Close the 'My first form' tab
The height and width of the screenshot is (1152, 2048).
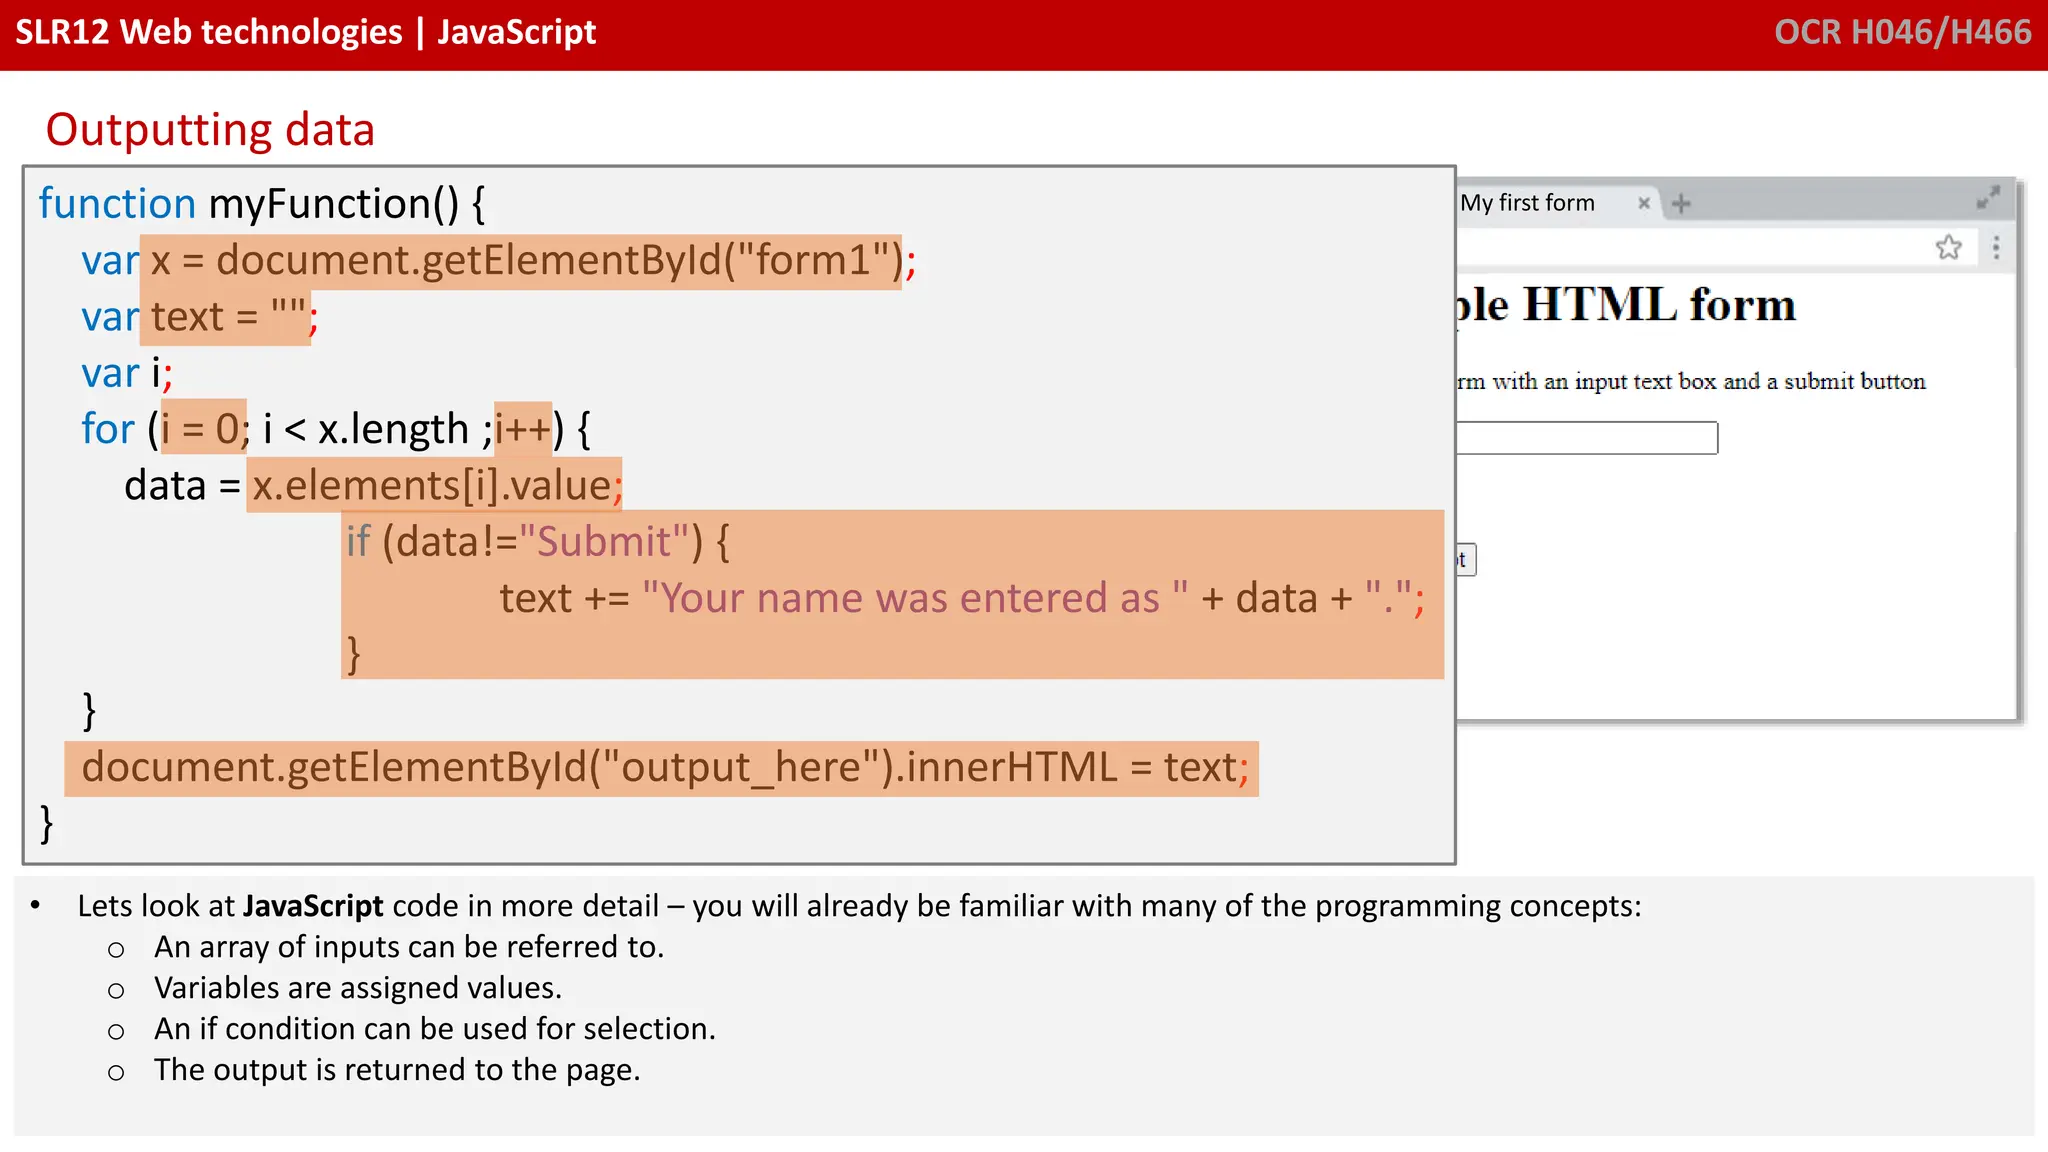pyautogui.click(x=1643, y=203)
